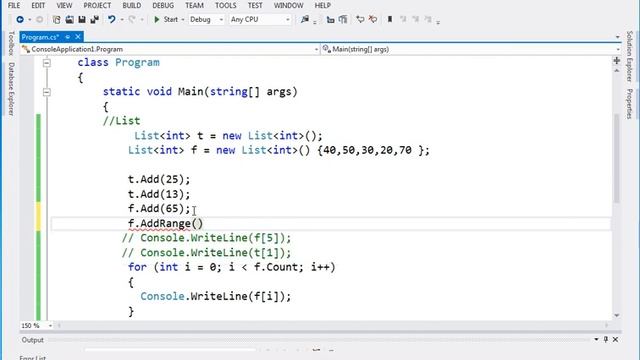Click the increase indent icon
640x360 pixels.
(343, 19)
